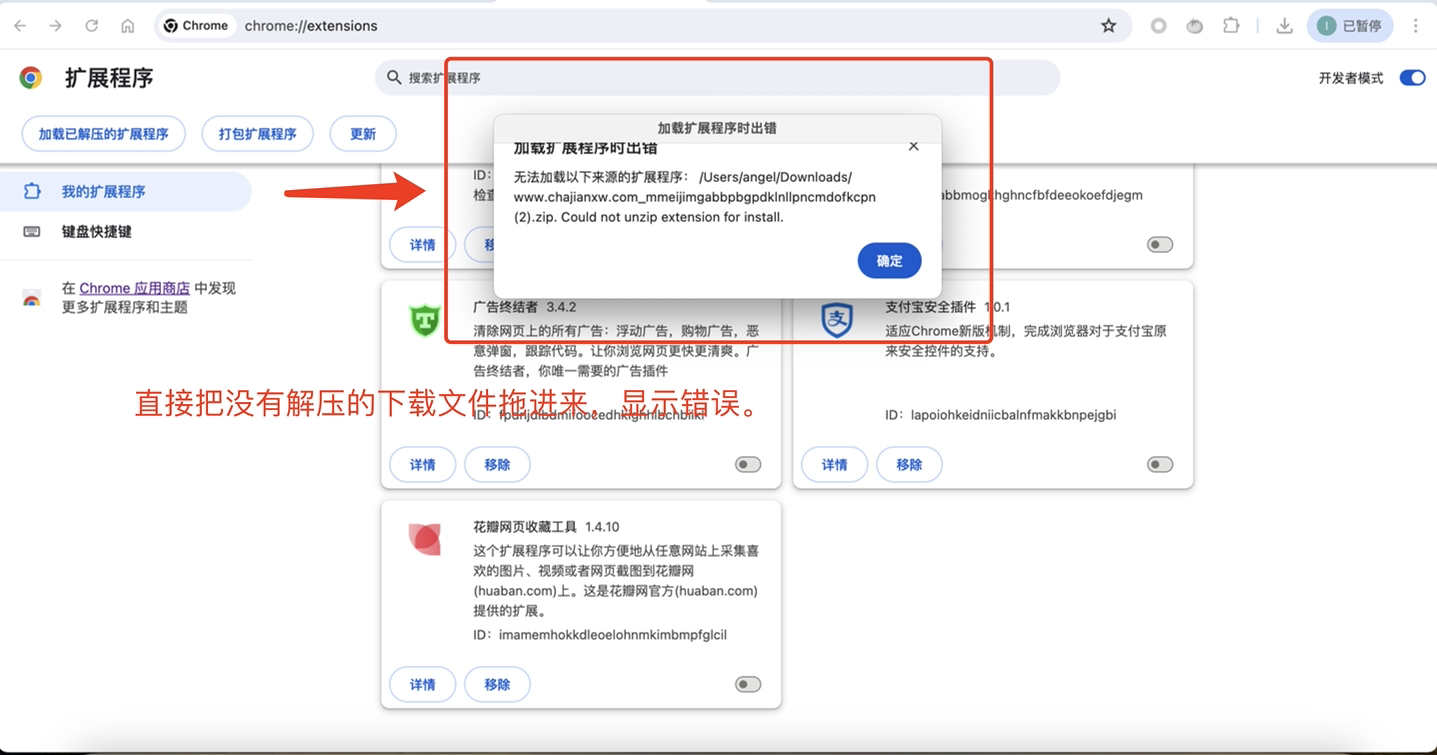Click the web store rainbow icon in sidebar
Viewport: 1437px width, 755px height.
click(x=32, y=298)
